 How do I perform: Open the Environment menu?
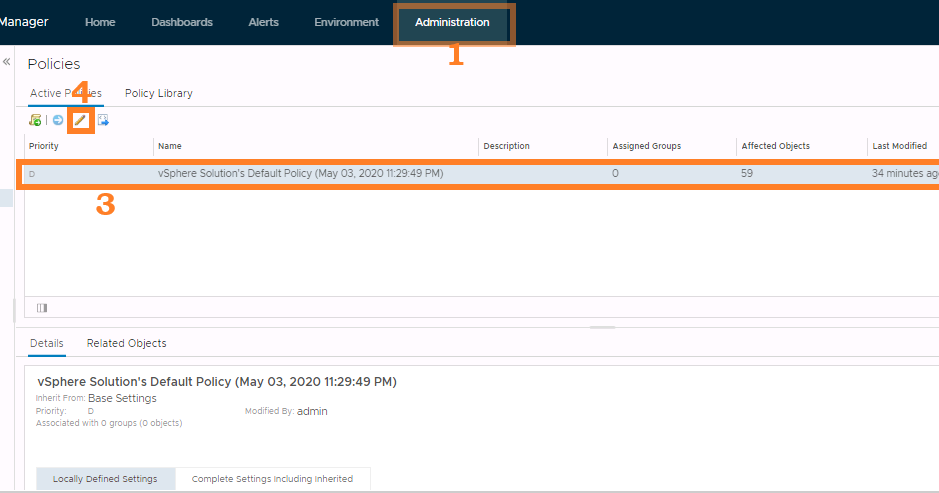(346, 22)
